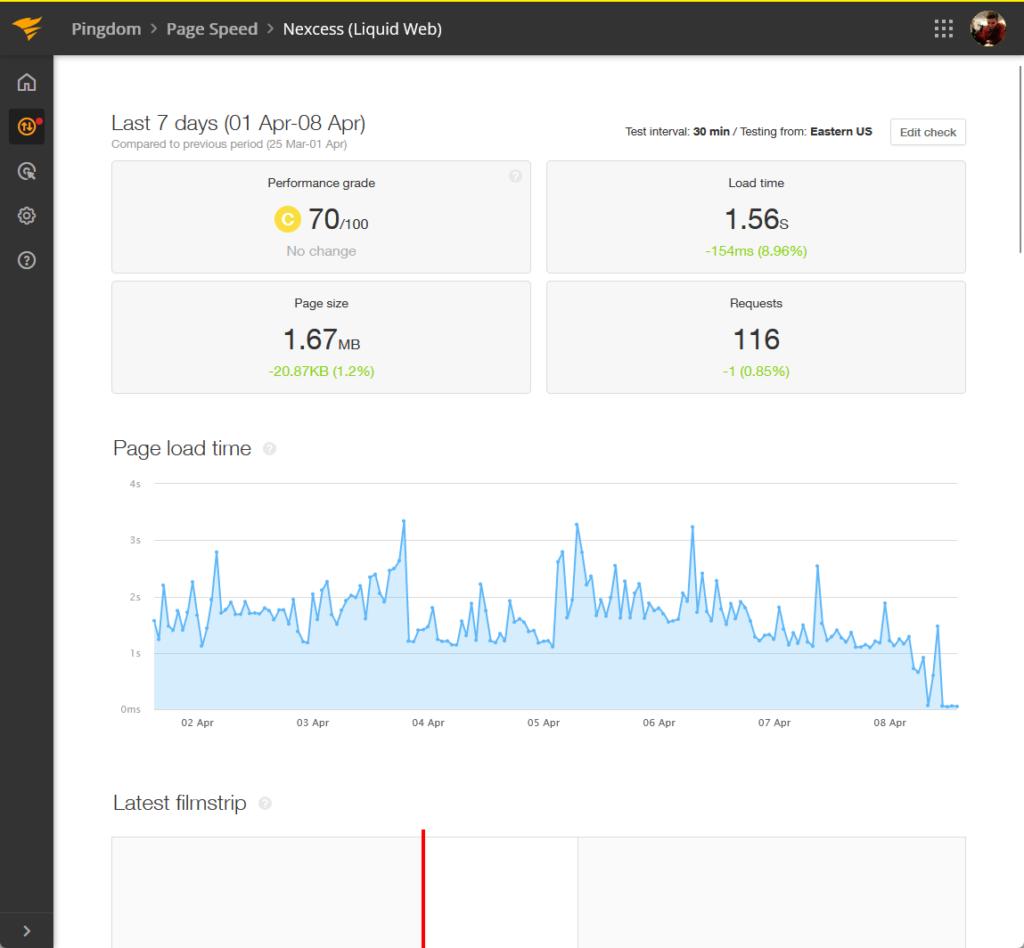Open the apps grid icon

(943, 29)
